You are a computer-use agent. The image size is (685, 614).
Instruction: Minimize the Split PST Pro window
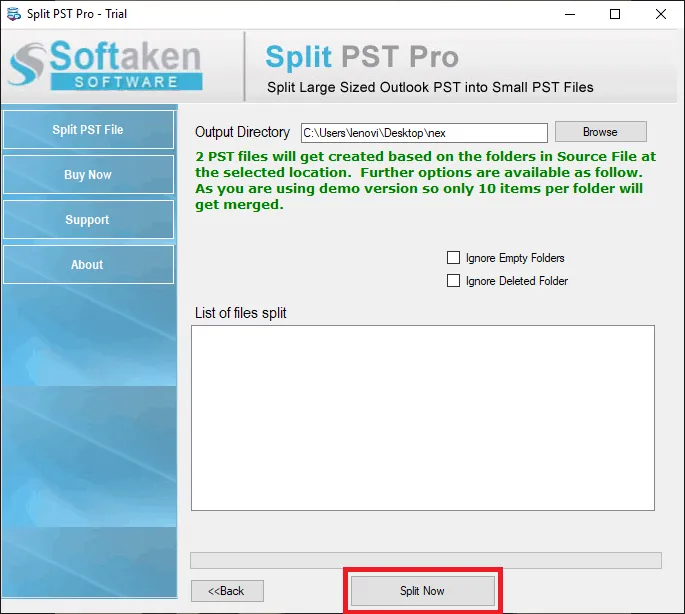(x=570, y=14)
